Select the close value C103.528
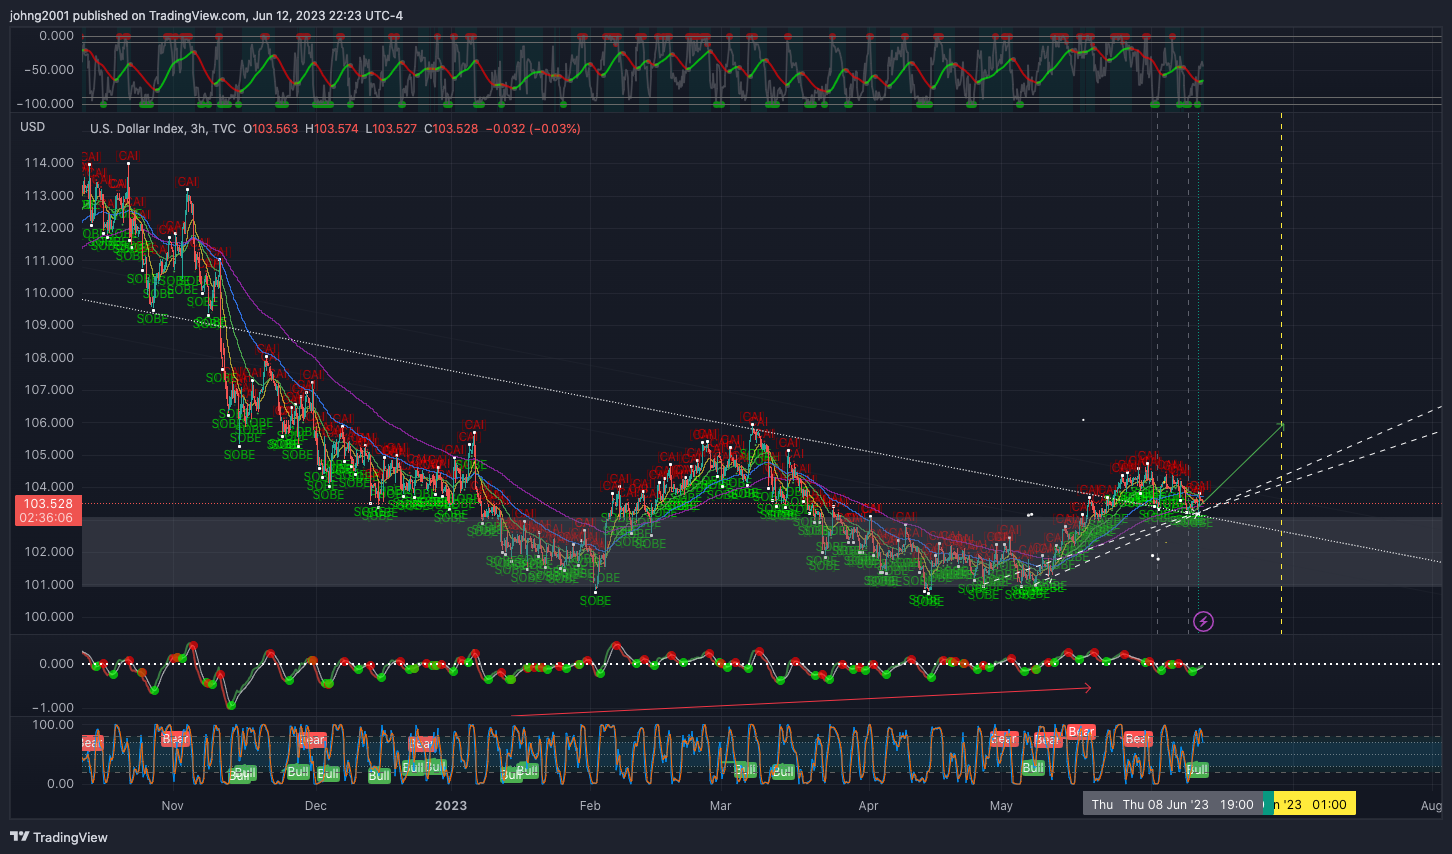Viewport: 1452px width, 854px height. (451, 129)
